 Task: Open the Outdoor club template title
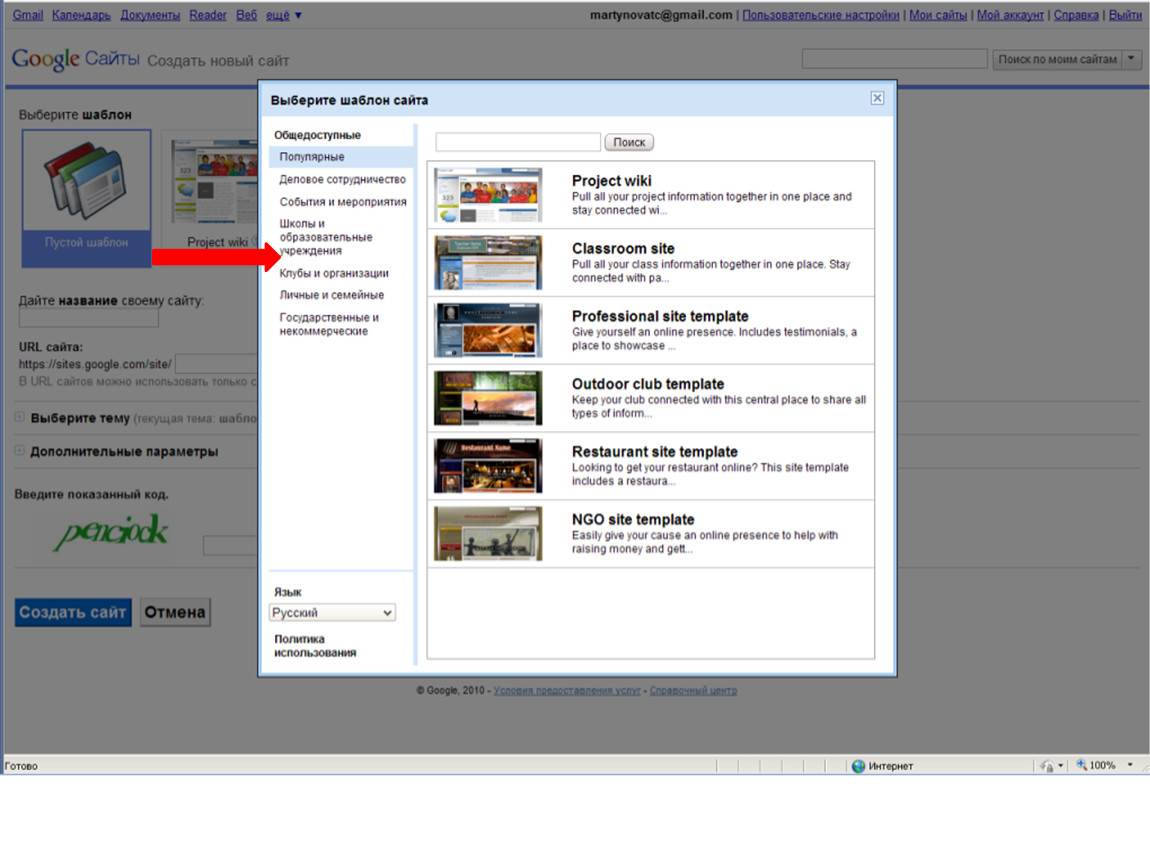click(x=648, y=384)
